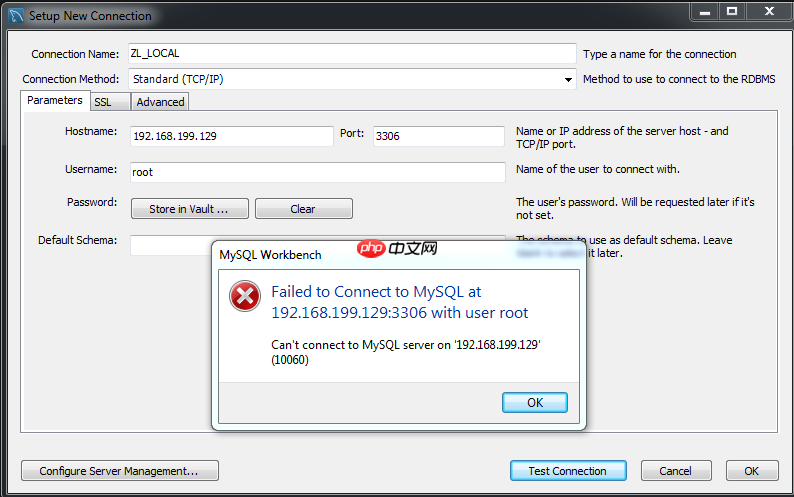The image size is (794, 497).
Task: Click the 'Password:' label
Action: point(92,202)
